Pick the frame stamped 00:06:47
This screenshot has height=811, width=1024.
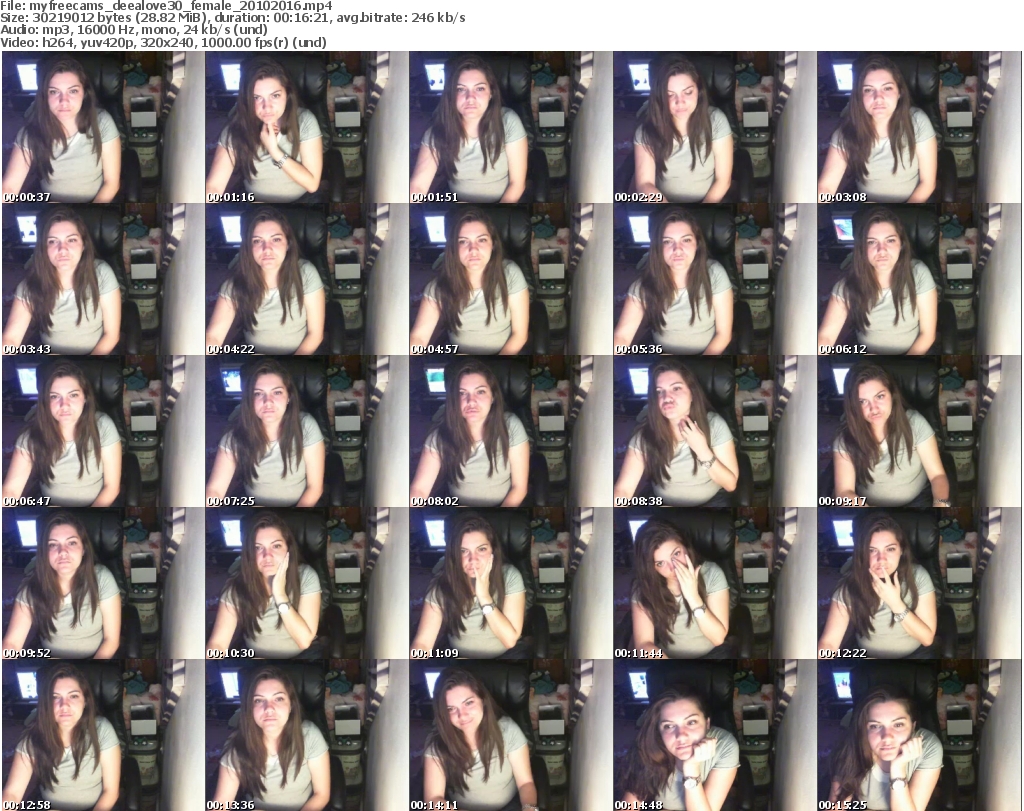pyautogui.click(x=103, y=432)
